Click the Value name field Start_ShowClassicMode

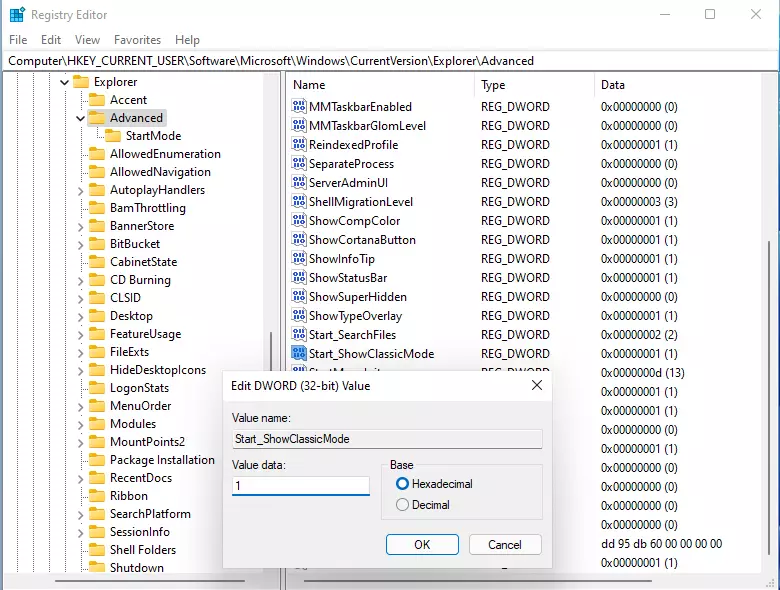tap(387, 439)
